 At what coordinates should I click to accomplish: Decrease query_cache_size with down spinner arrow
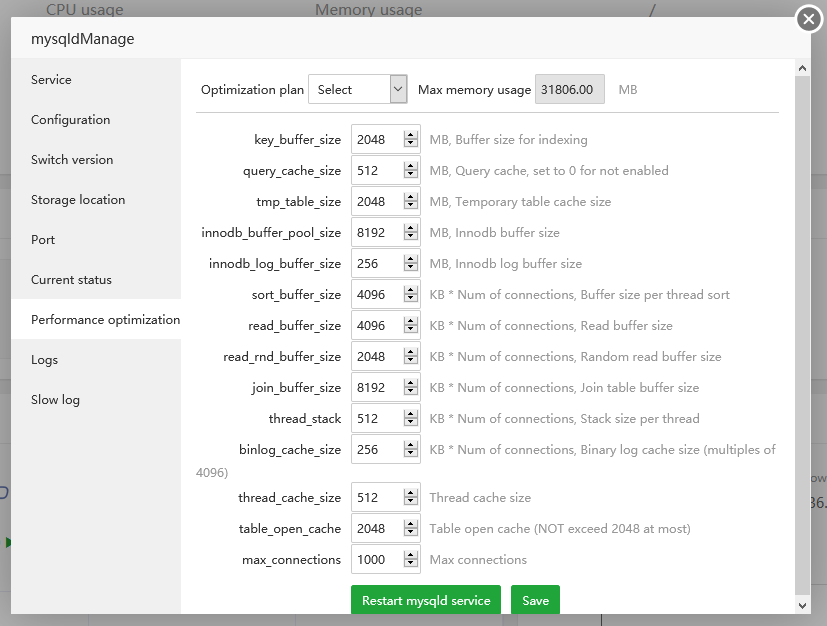tap(411, 175)
